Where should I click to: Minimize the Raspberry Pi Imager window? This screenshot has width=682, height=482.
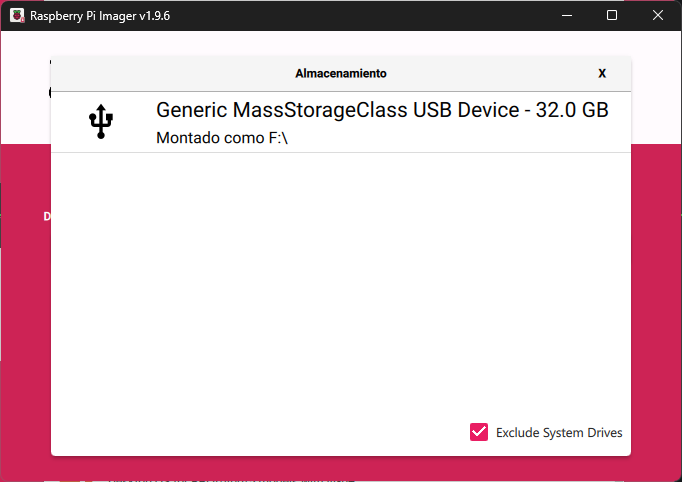(x=567, y=16)
